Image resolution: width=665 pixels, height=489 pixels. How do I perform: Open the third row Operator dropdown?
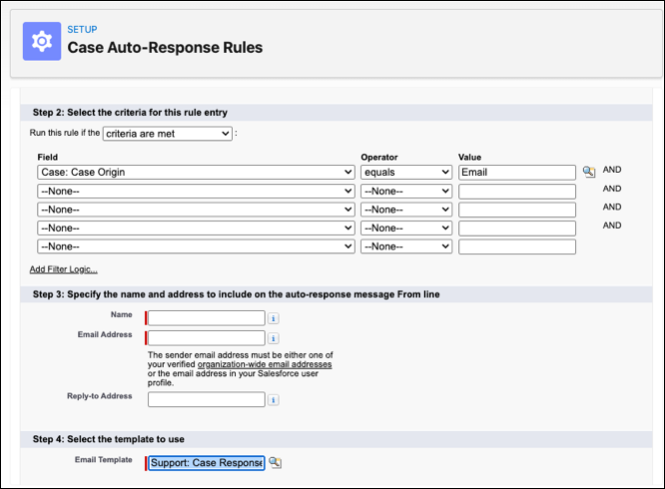(x=406, y=210)
